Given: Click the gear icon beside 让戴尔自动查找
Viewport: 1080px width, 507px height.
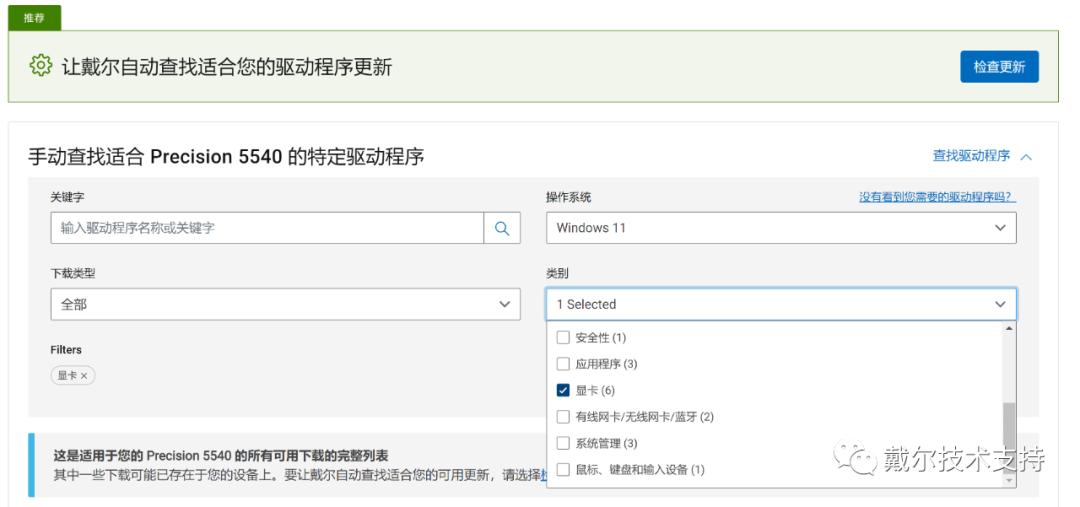Looking at the screenshot, I should 41,65.
